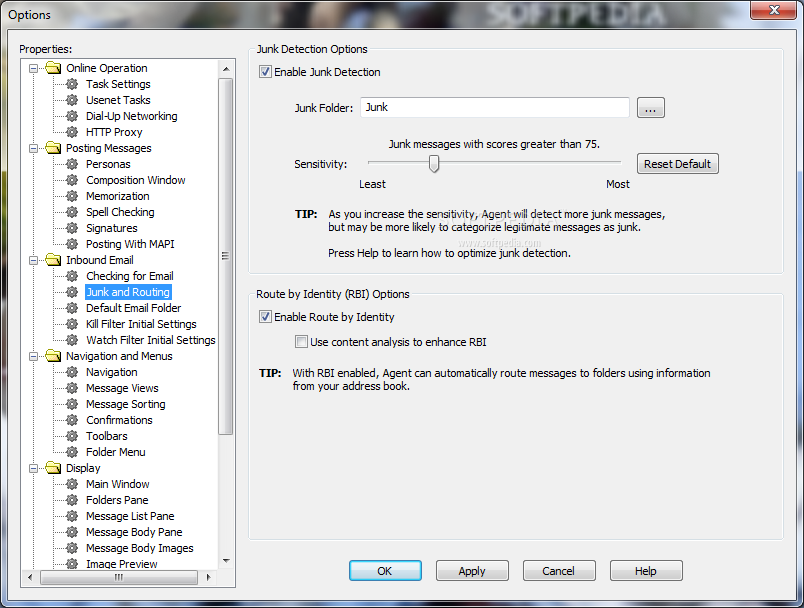Click the gear icon beside Message Views
The height and width of the screenshot is (608, 804).
(x=72, y=388)
